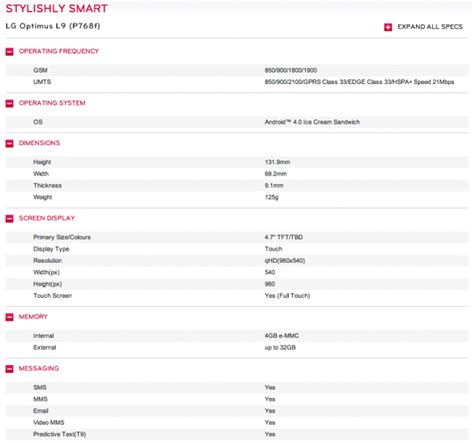Click Android 4.0 Ice Cream Sandwich value

tap(312, 122)
